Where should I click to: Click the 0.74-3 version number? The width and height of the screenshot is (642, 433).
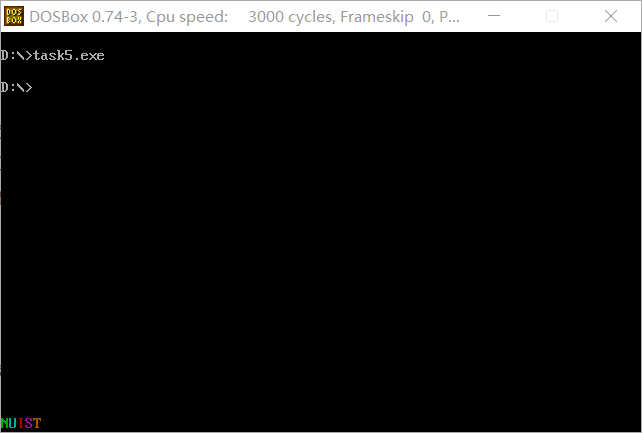coord(116,17)
